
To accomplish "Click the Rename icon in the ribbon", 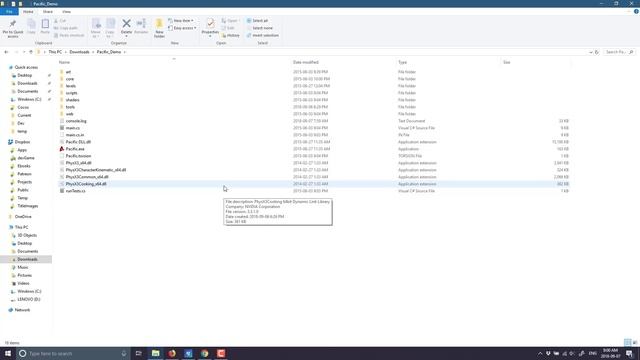I will point(141,23).
